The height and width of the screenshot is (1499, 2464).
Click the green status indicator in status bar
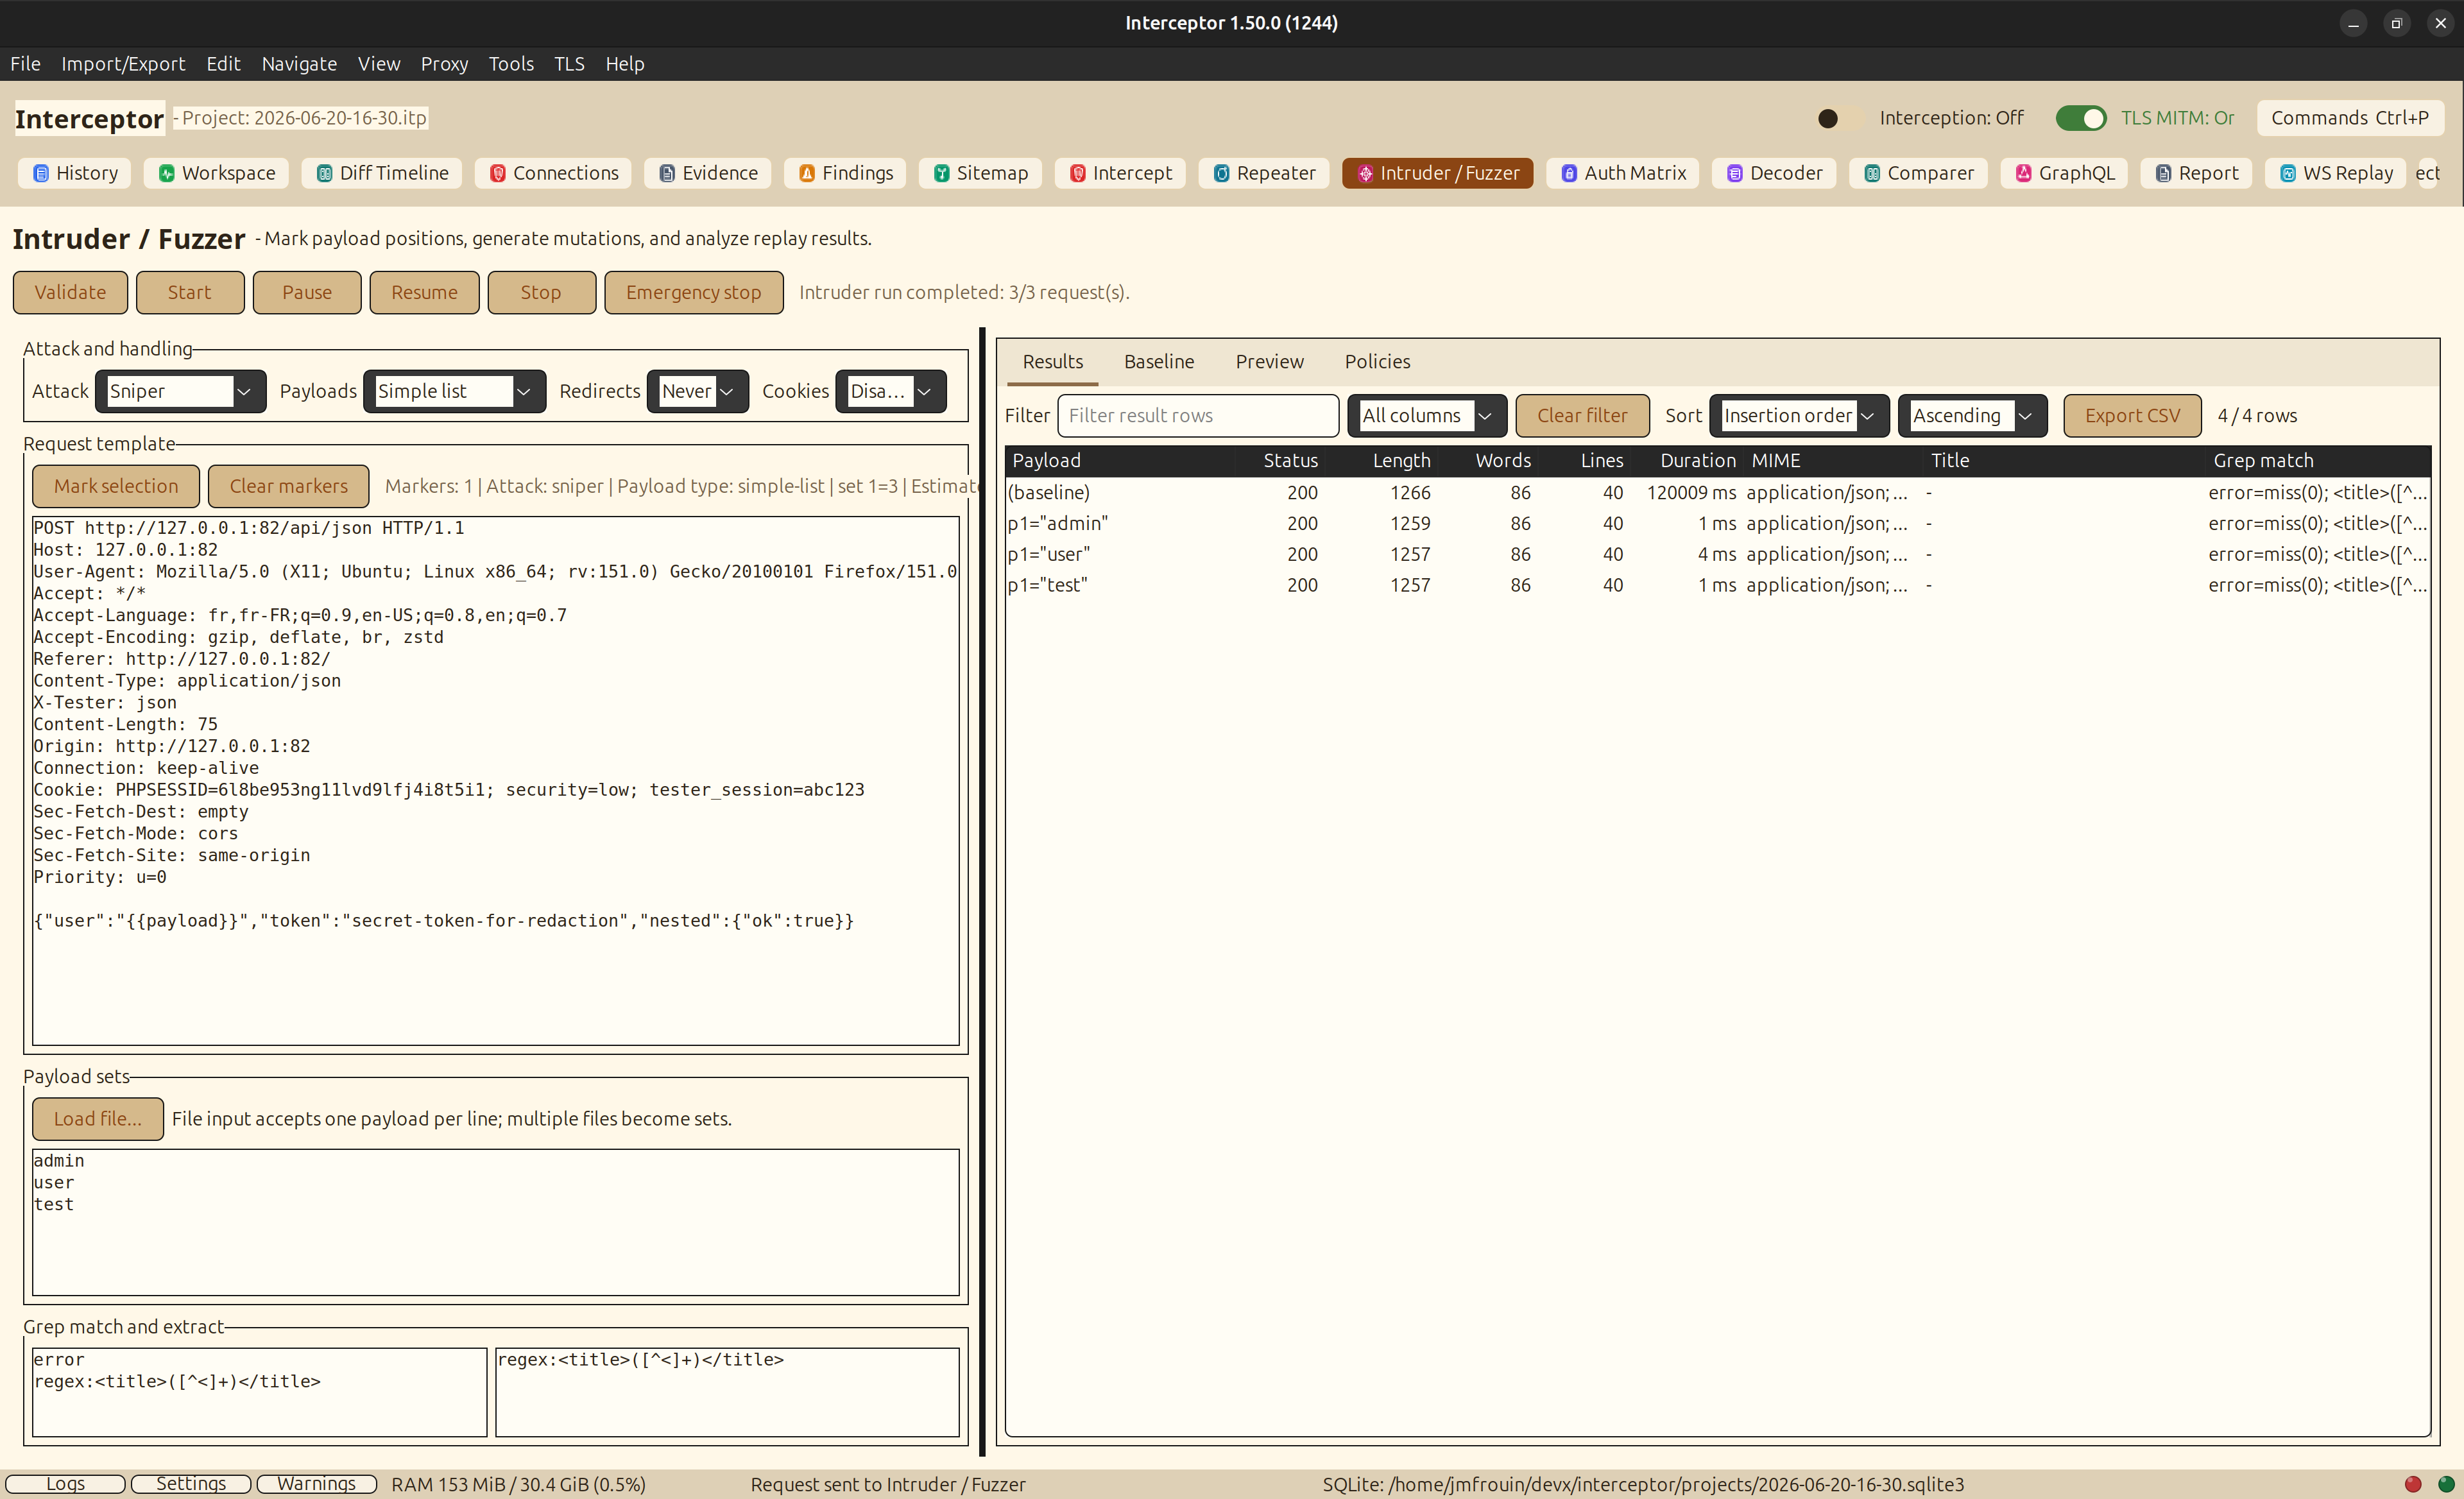[2446, 1484]
